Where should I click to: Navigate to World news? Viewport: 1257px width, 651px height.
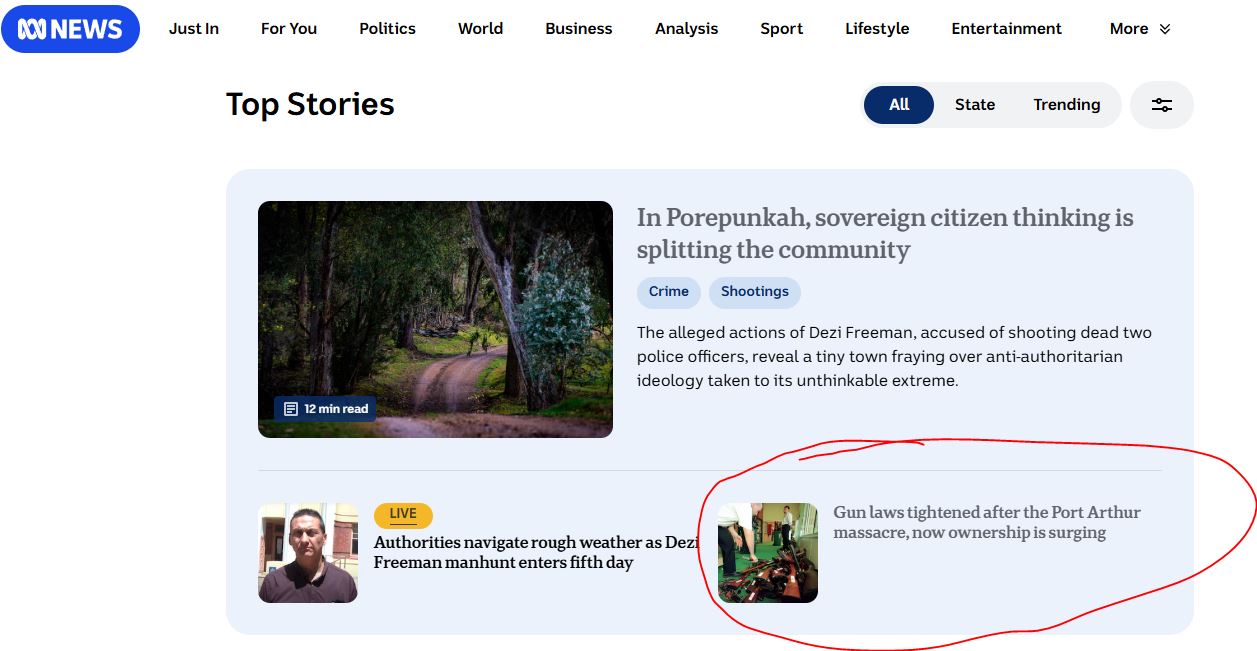480,29
